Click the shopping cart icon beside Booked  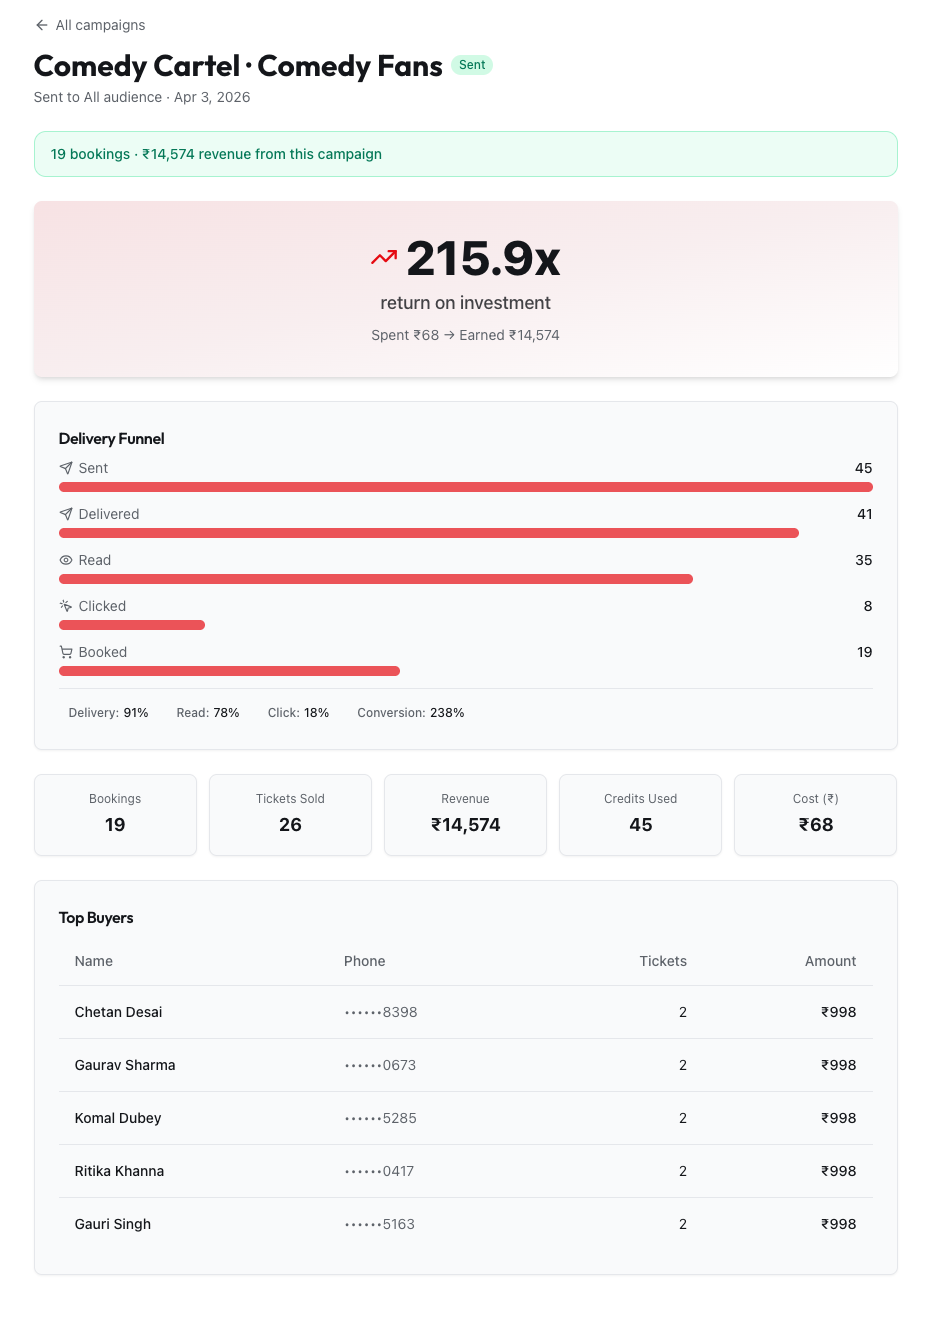pos(66,652)
